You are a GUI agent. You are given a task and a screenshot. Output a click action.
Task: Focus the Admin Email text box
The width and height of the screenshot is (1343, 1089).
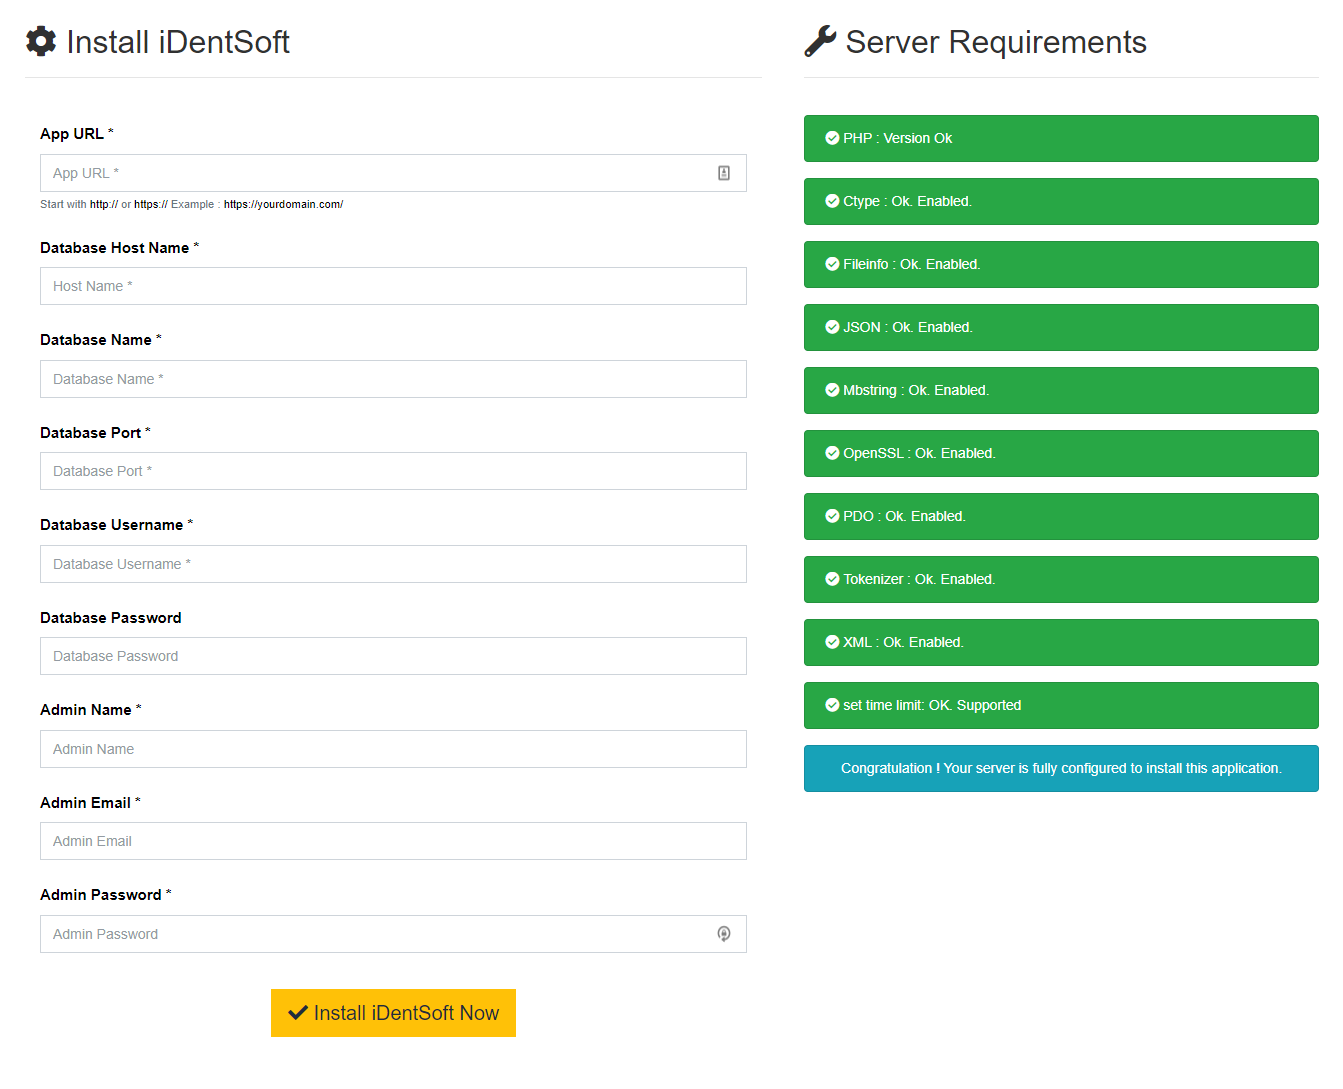pyautogui.click(x=393, y=841)
